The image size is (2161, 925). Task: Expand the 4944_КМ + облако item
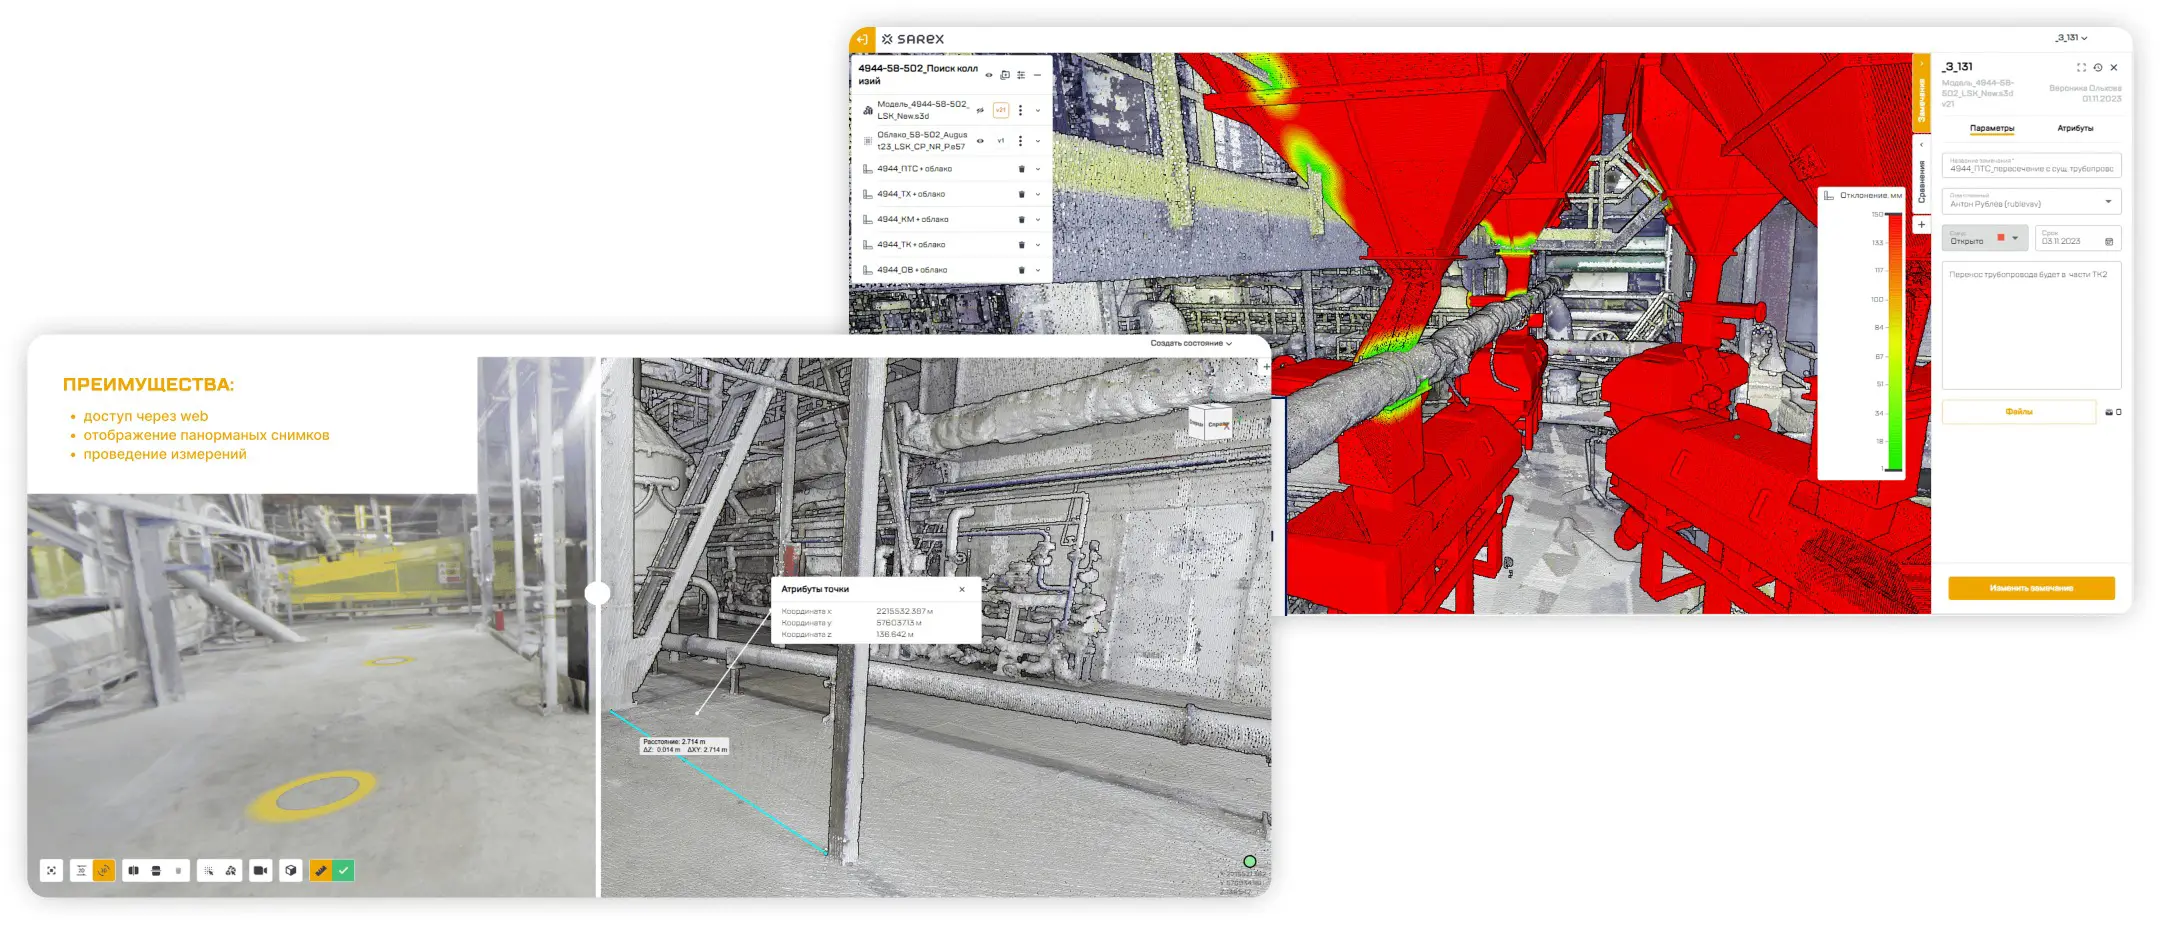pos(1038,219)
